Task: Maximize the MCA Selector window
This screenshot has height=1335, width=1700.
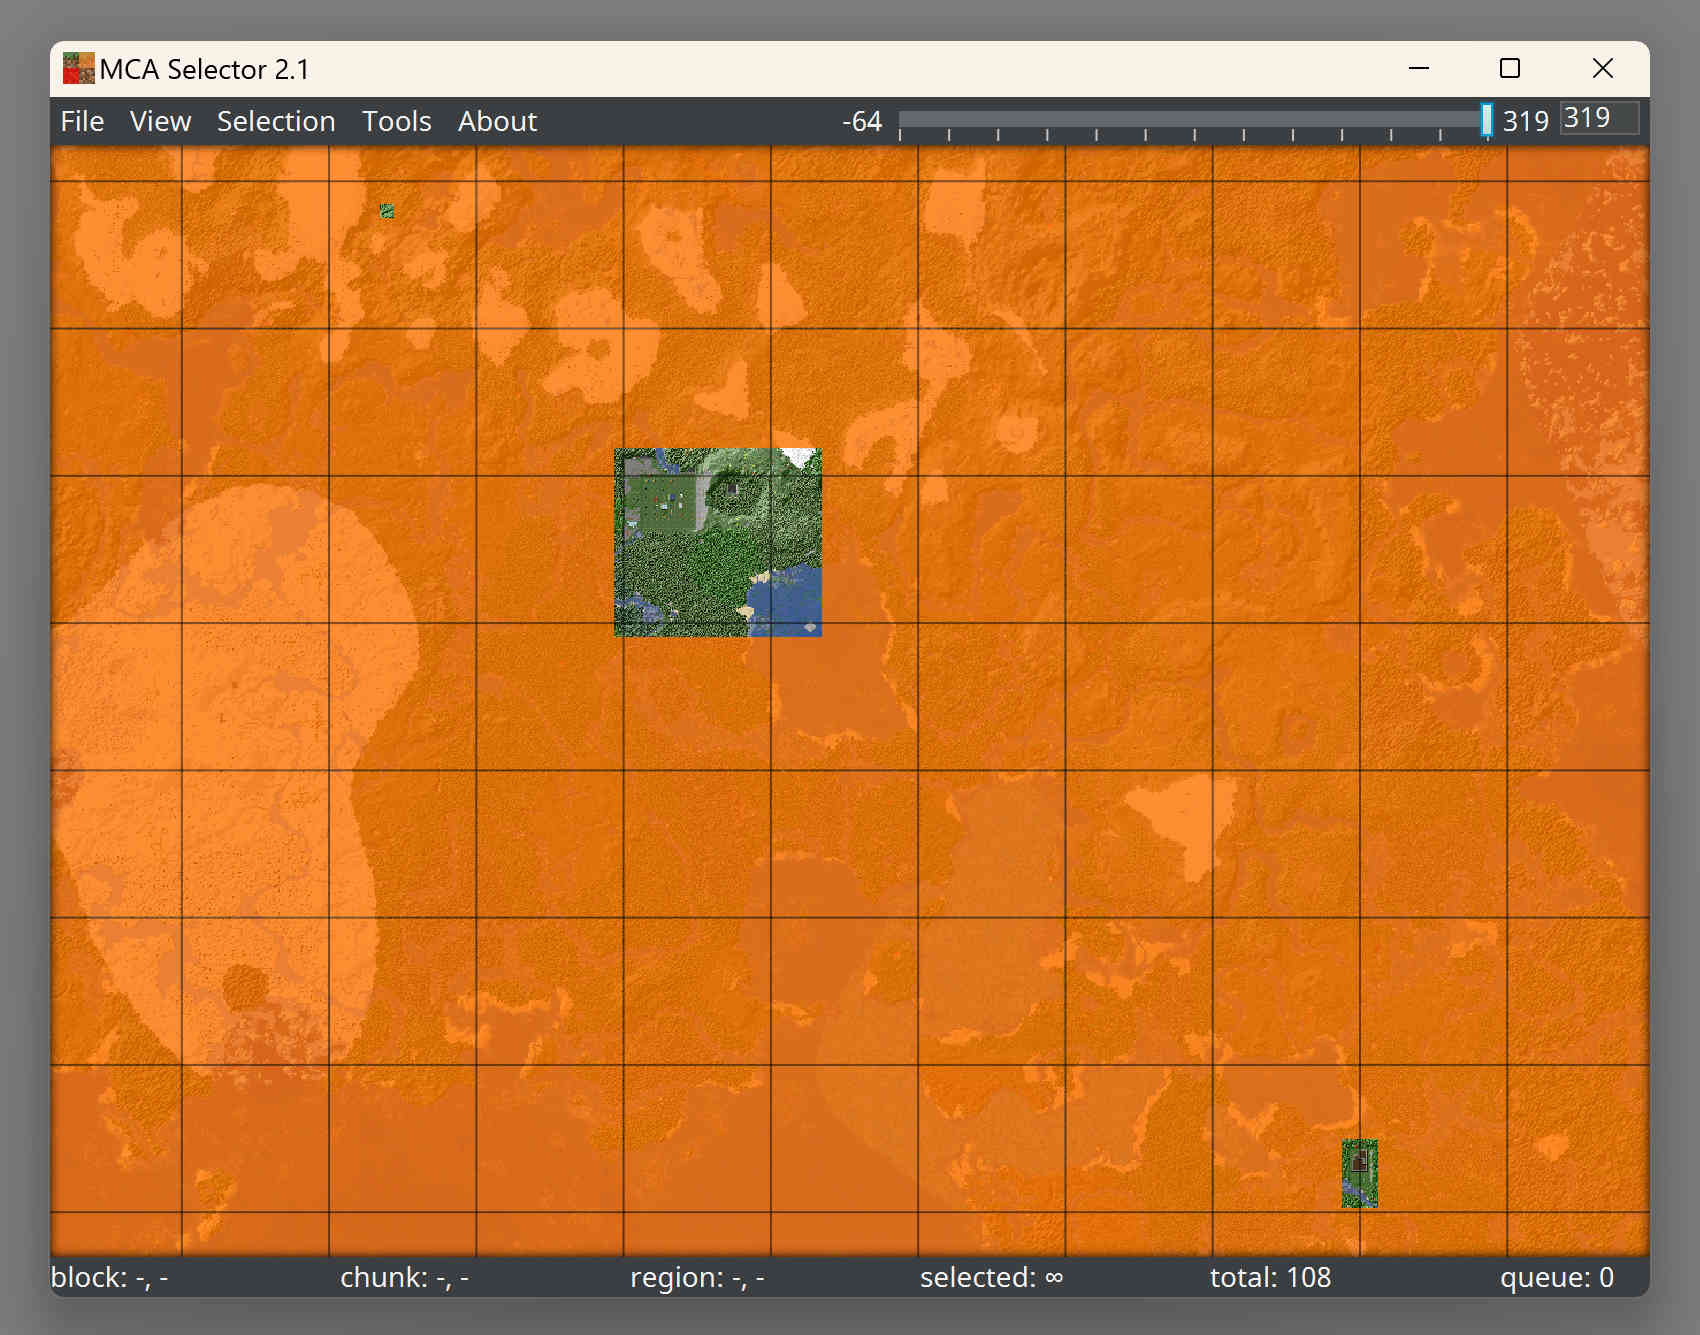Action: 1510,68
